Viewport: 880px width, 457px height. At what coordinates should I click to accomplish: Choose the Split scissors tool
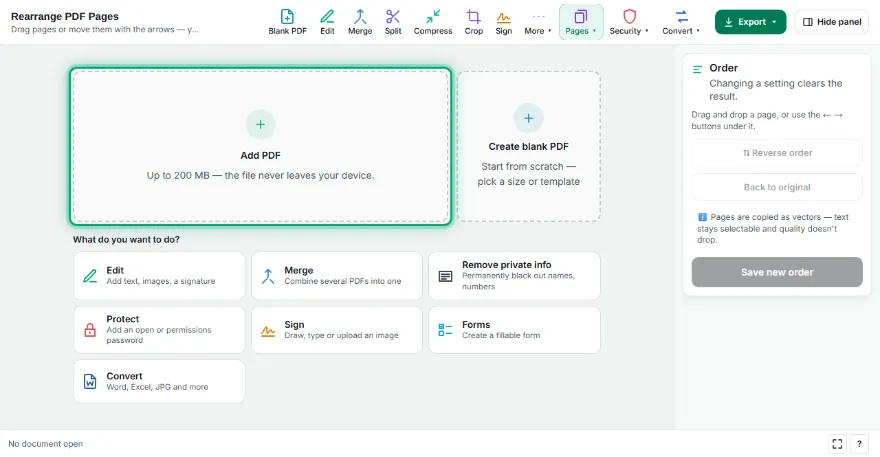(393, 22)
